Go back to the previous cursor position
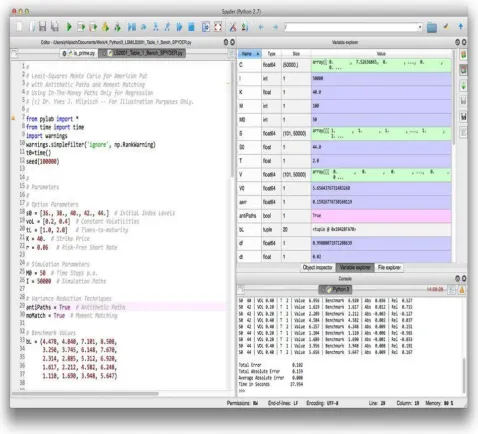Image resolution: width=478 pixels, height=434 pixels. coord(261,27)
